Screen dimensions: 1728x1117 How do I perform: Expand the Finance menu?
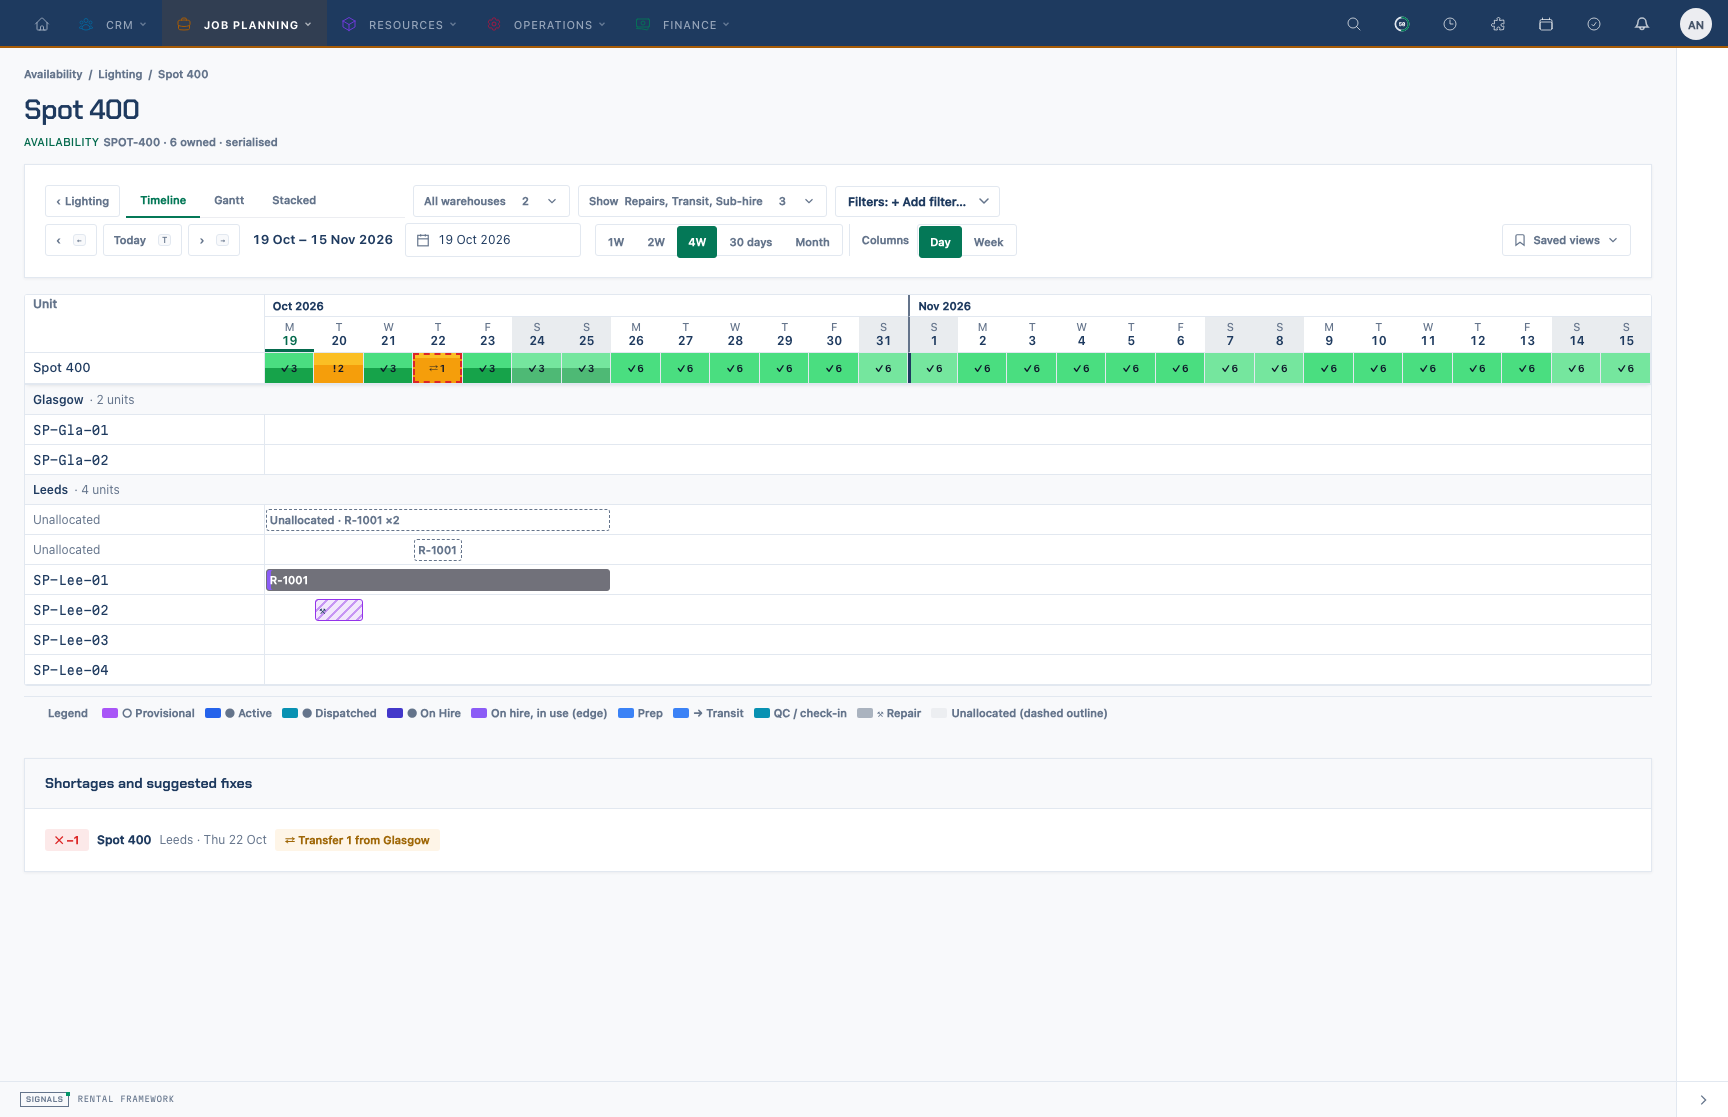click(684, 24)
